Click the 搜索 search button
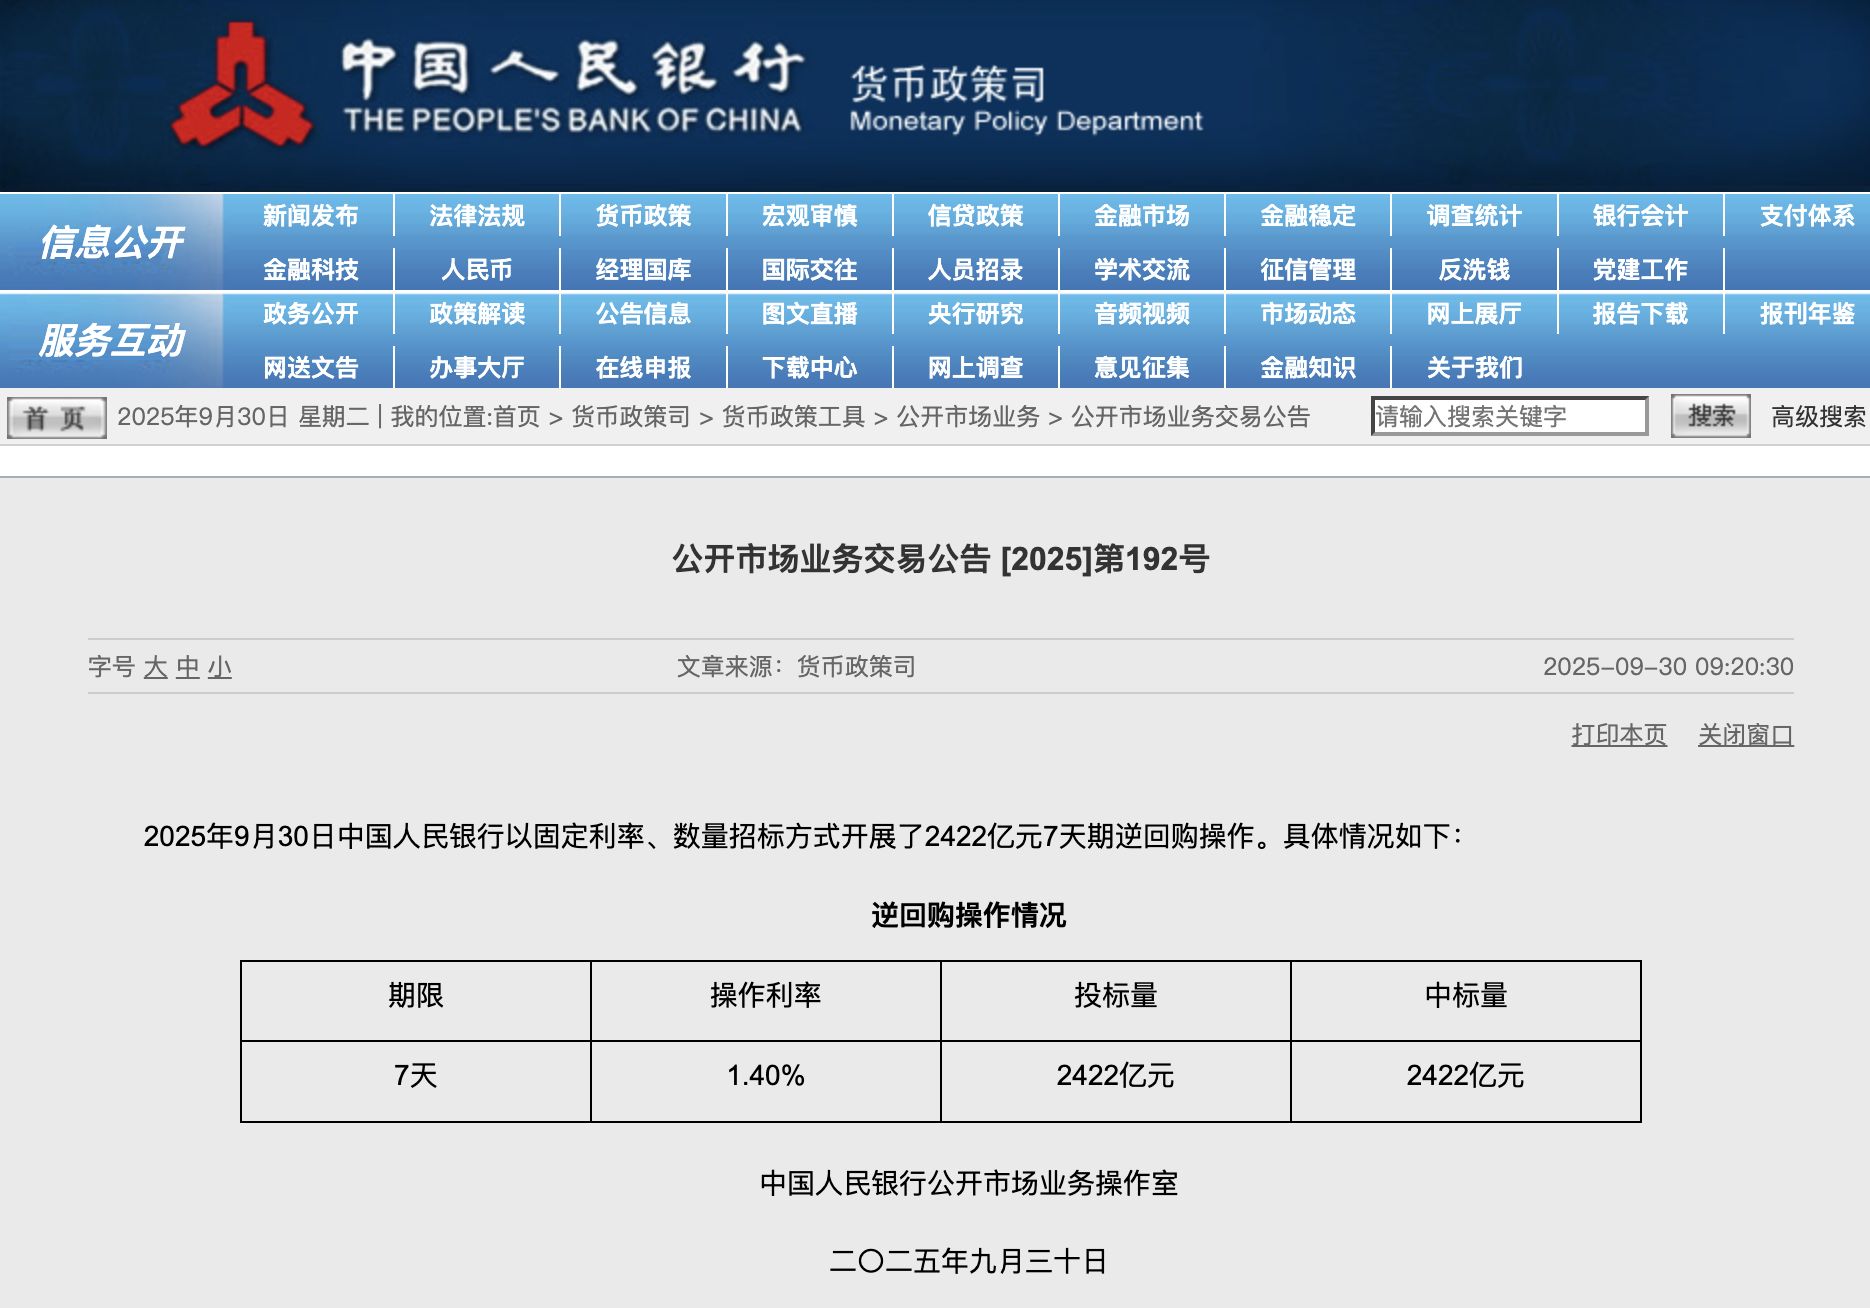 (1710, 416)
